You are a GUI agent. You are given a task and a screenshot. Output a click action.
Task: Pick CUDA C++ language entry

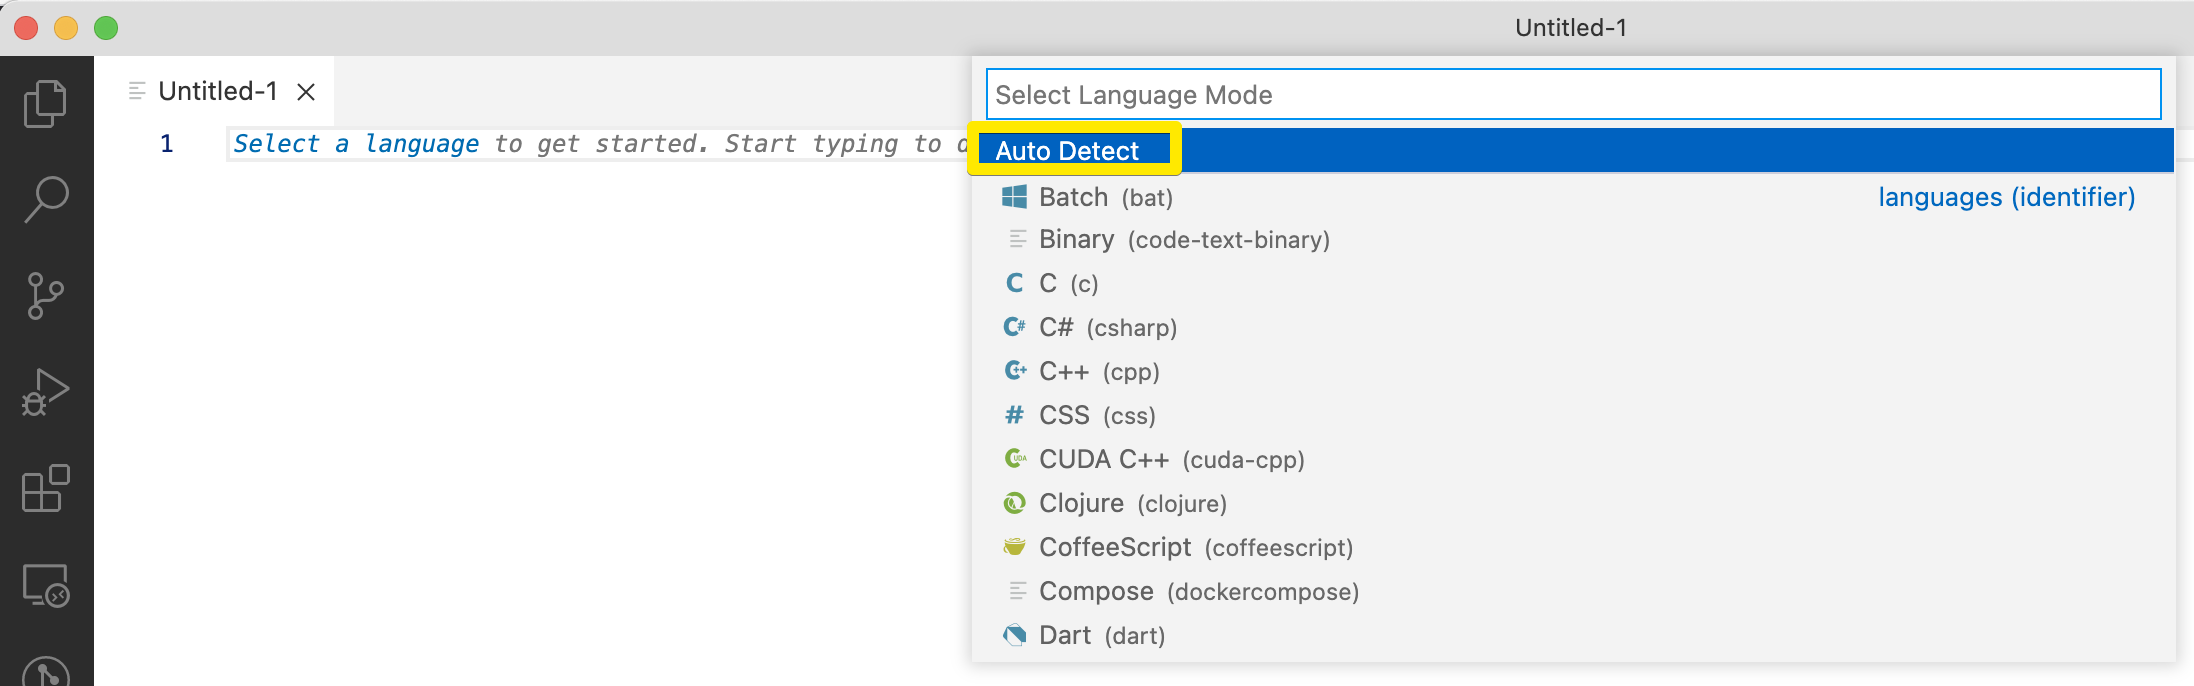(x=1171, y=460)
